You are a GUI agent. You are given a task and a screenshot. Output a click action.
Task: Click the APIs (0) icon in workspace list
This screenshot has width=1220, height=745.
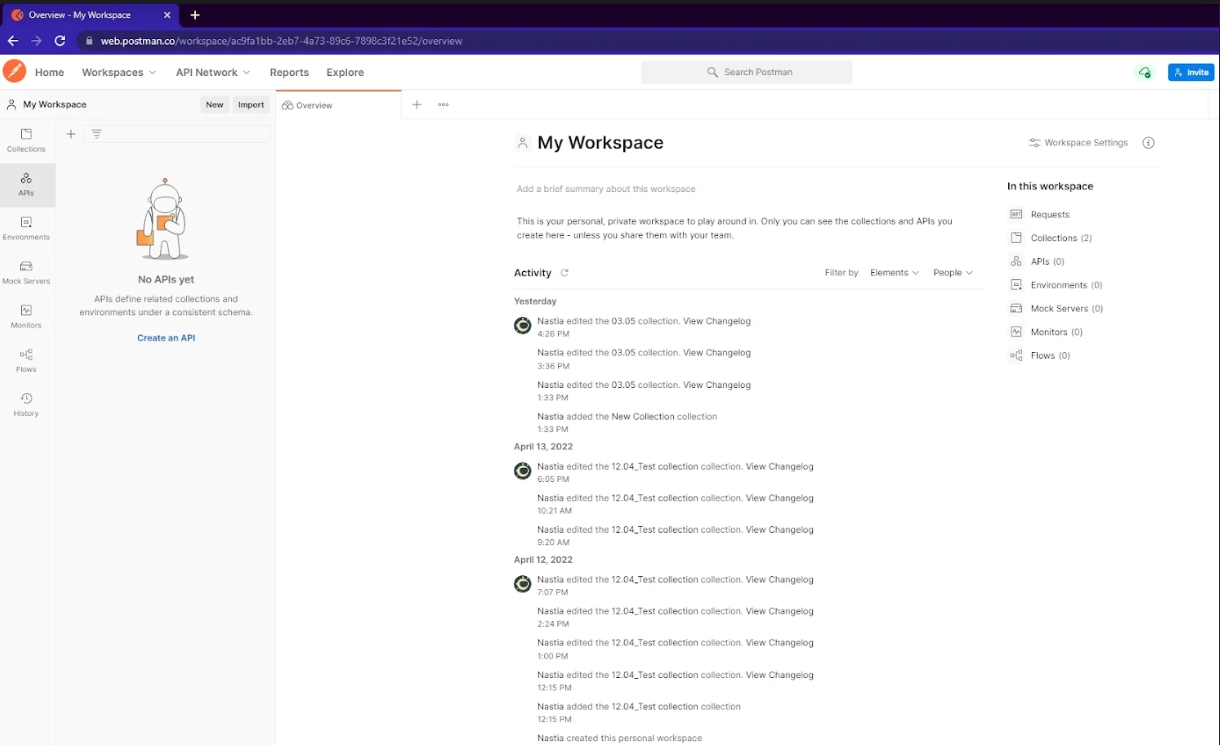1016,261
